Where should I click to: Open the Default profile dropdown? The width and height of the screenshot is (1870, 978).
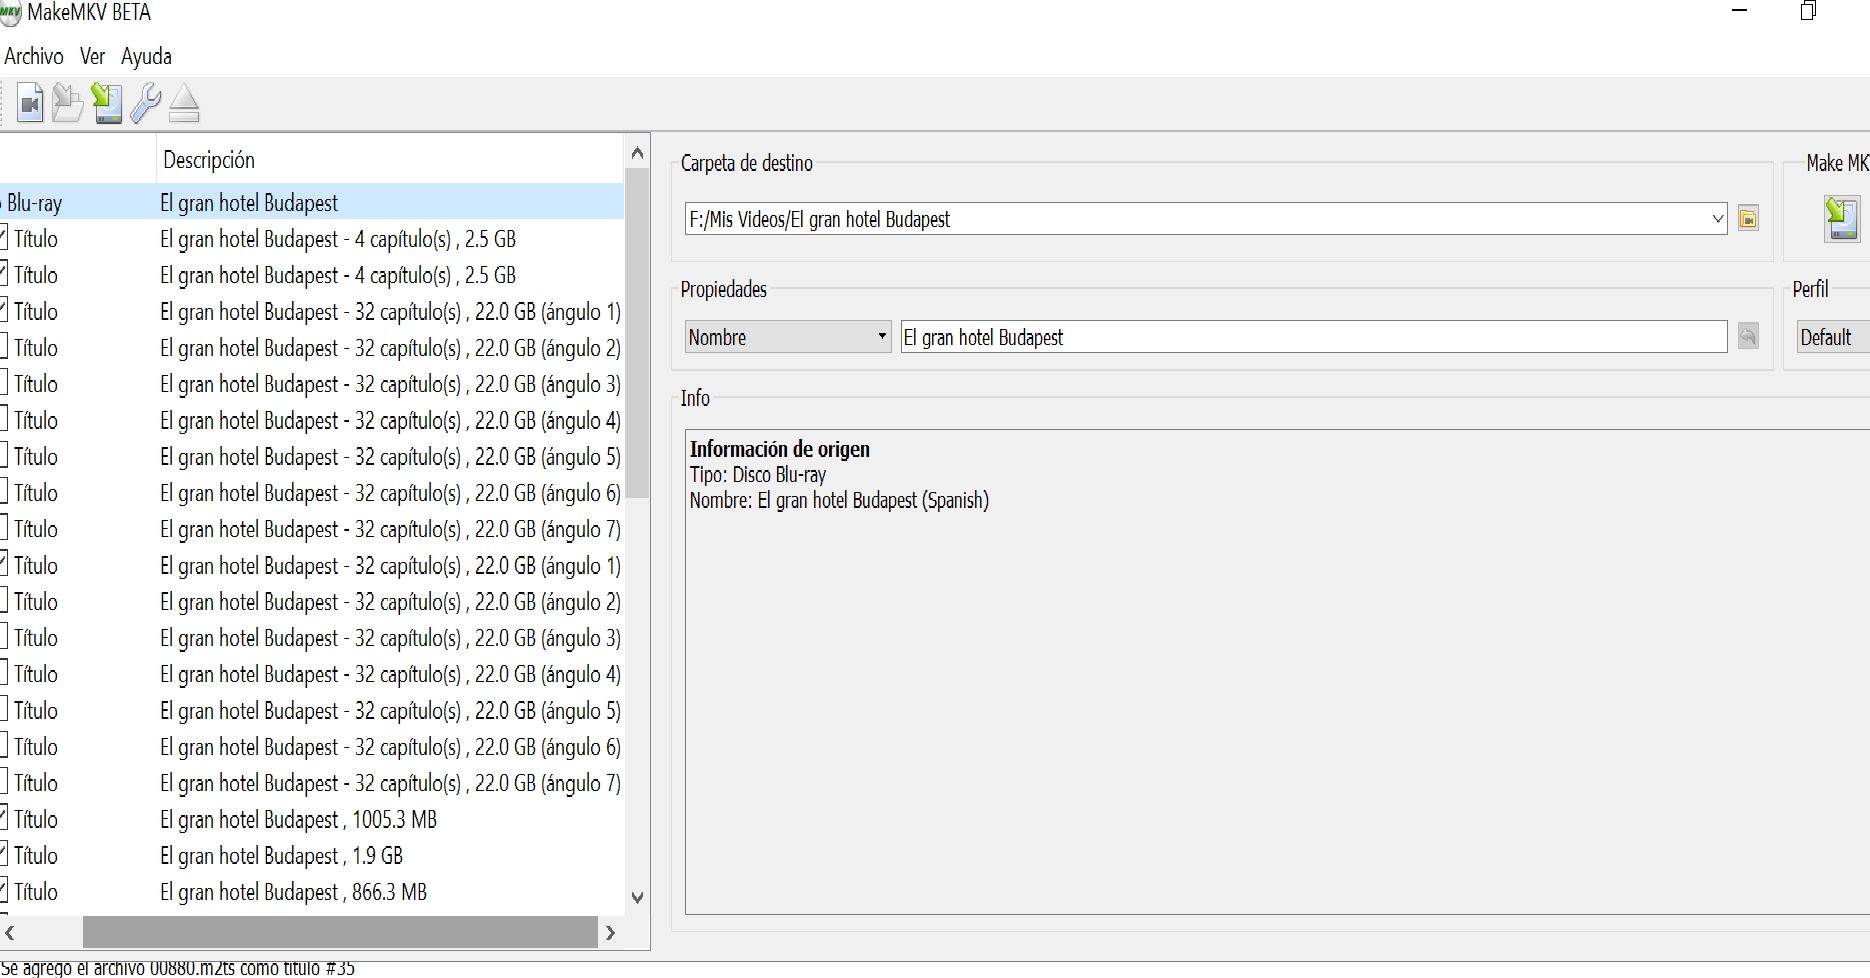[x=1832, y=337]
